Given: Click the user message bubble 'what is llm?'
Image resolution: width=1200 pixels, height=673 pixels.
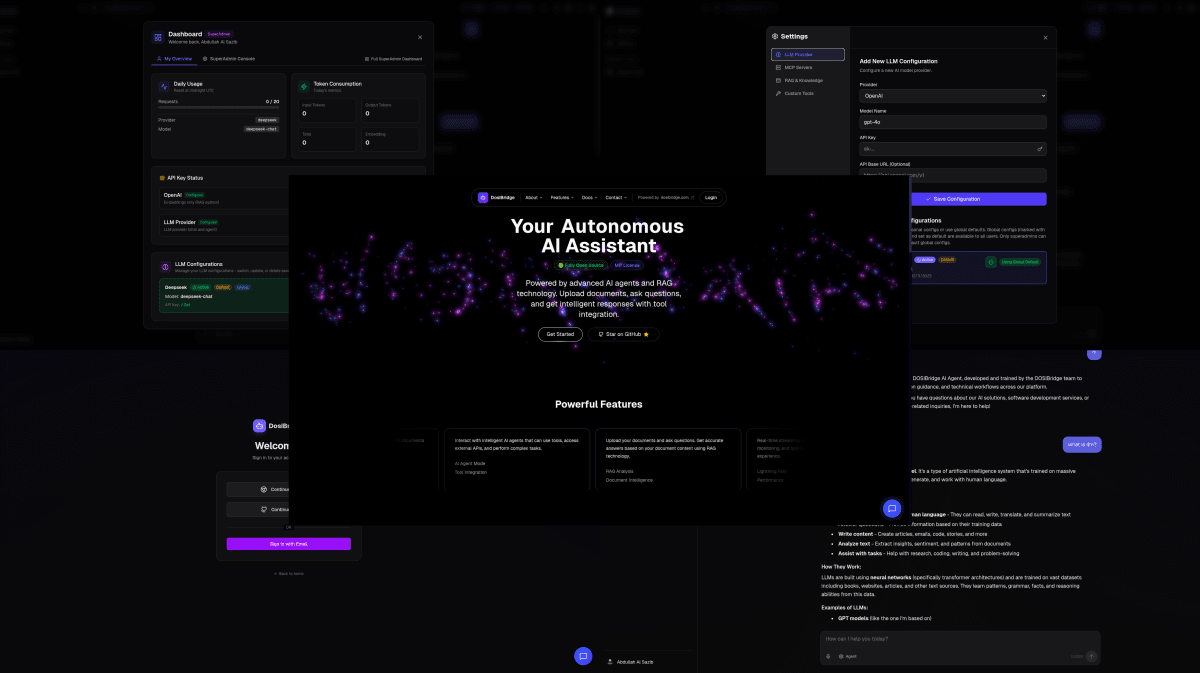Looking at the screenshot, I should (x=1082, y=444).
